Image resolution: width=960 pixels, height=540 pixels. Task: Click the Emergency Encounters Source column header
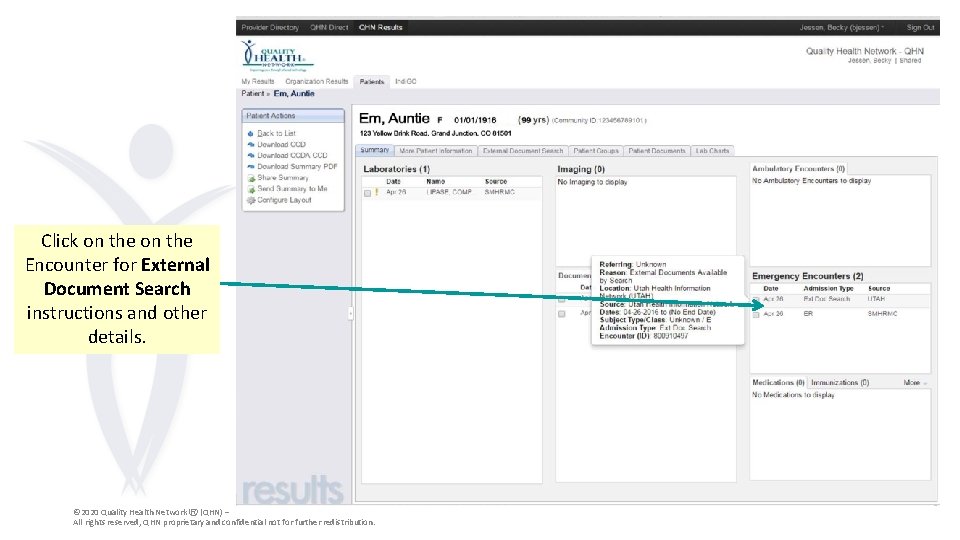(879, 288)
